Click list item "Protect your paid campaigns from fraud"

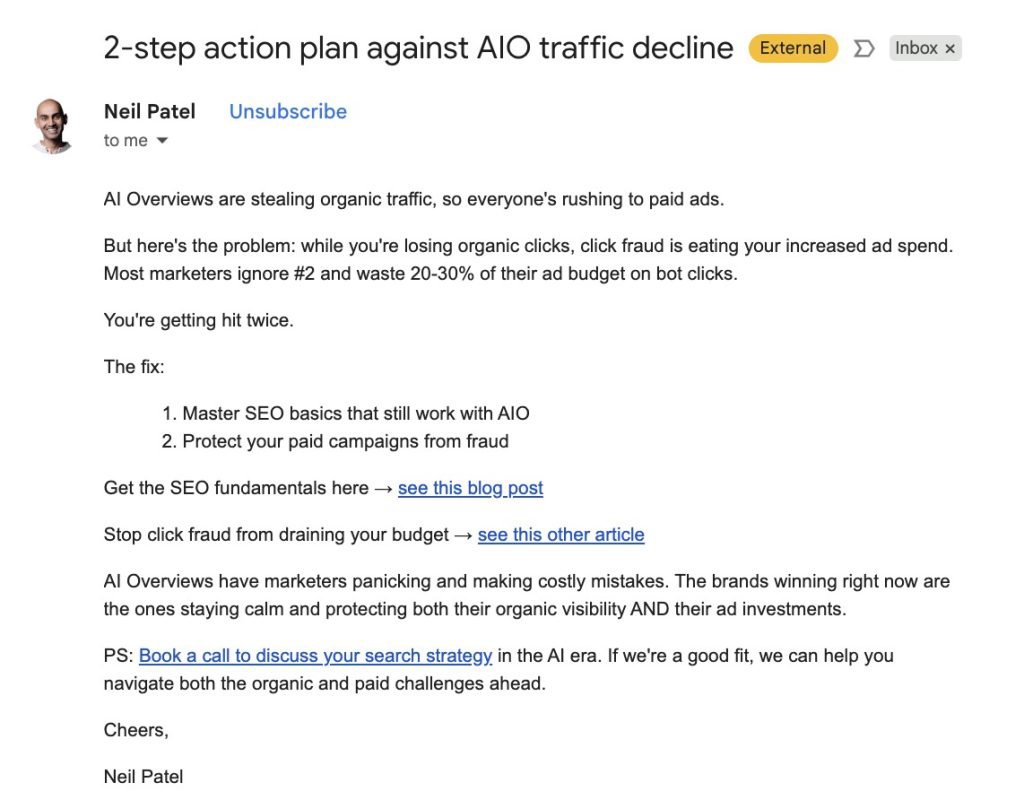tap(345, 441)
